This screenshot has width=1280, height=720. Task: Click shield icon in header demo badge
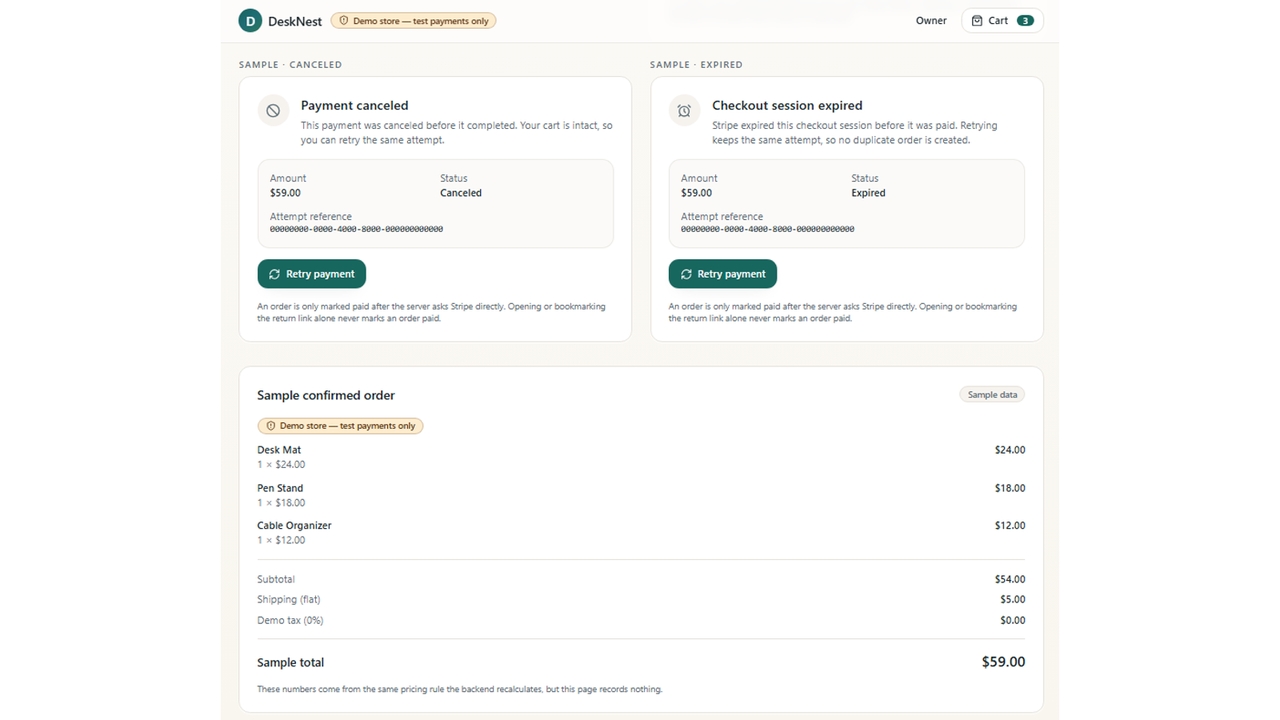tap(344, 21)
